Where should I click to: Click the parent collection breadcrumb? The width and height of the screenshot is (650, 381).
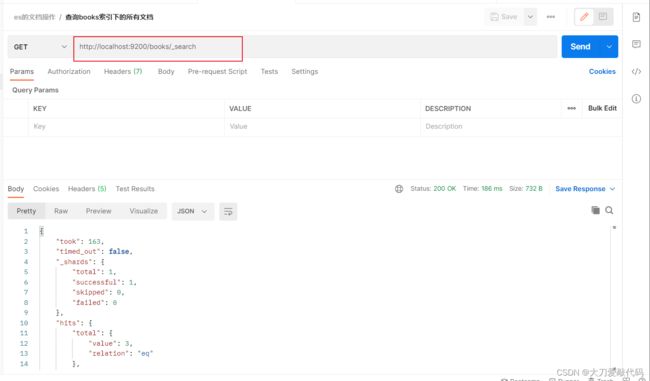pyautogui.click(x=34, y=17)
